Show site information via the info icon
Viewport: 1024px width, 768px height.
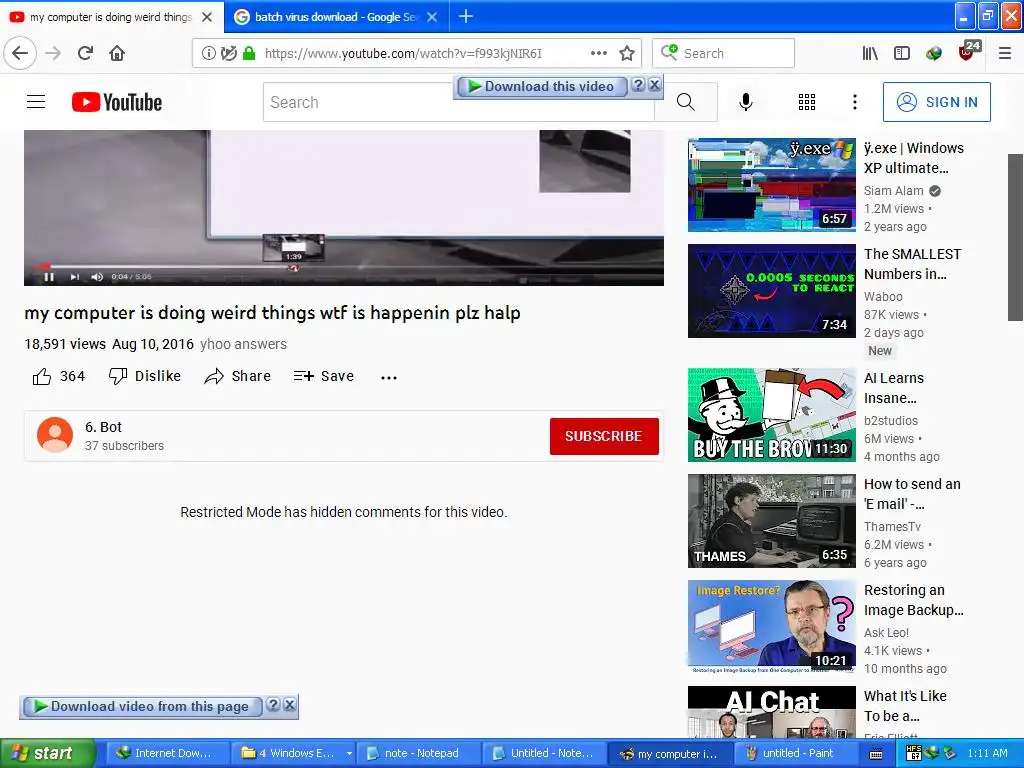point(208,54)
